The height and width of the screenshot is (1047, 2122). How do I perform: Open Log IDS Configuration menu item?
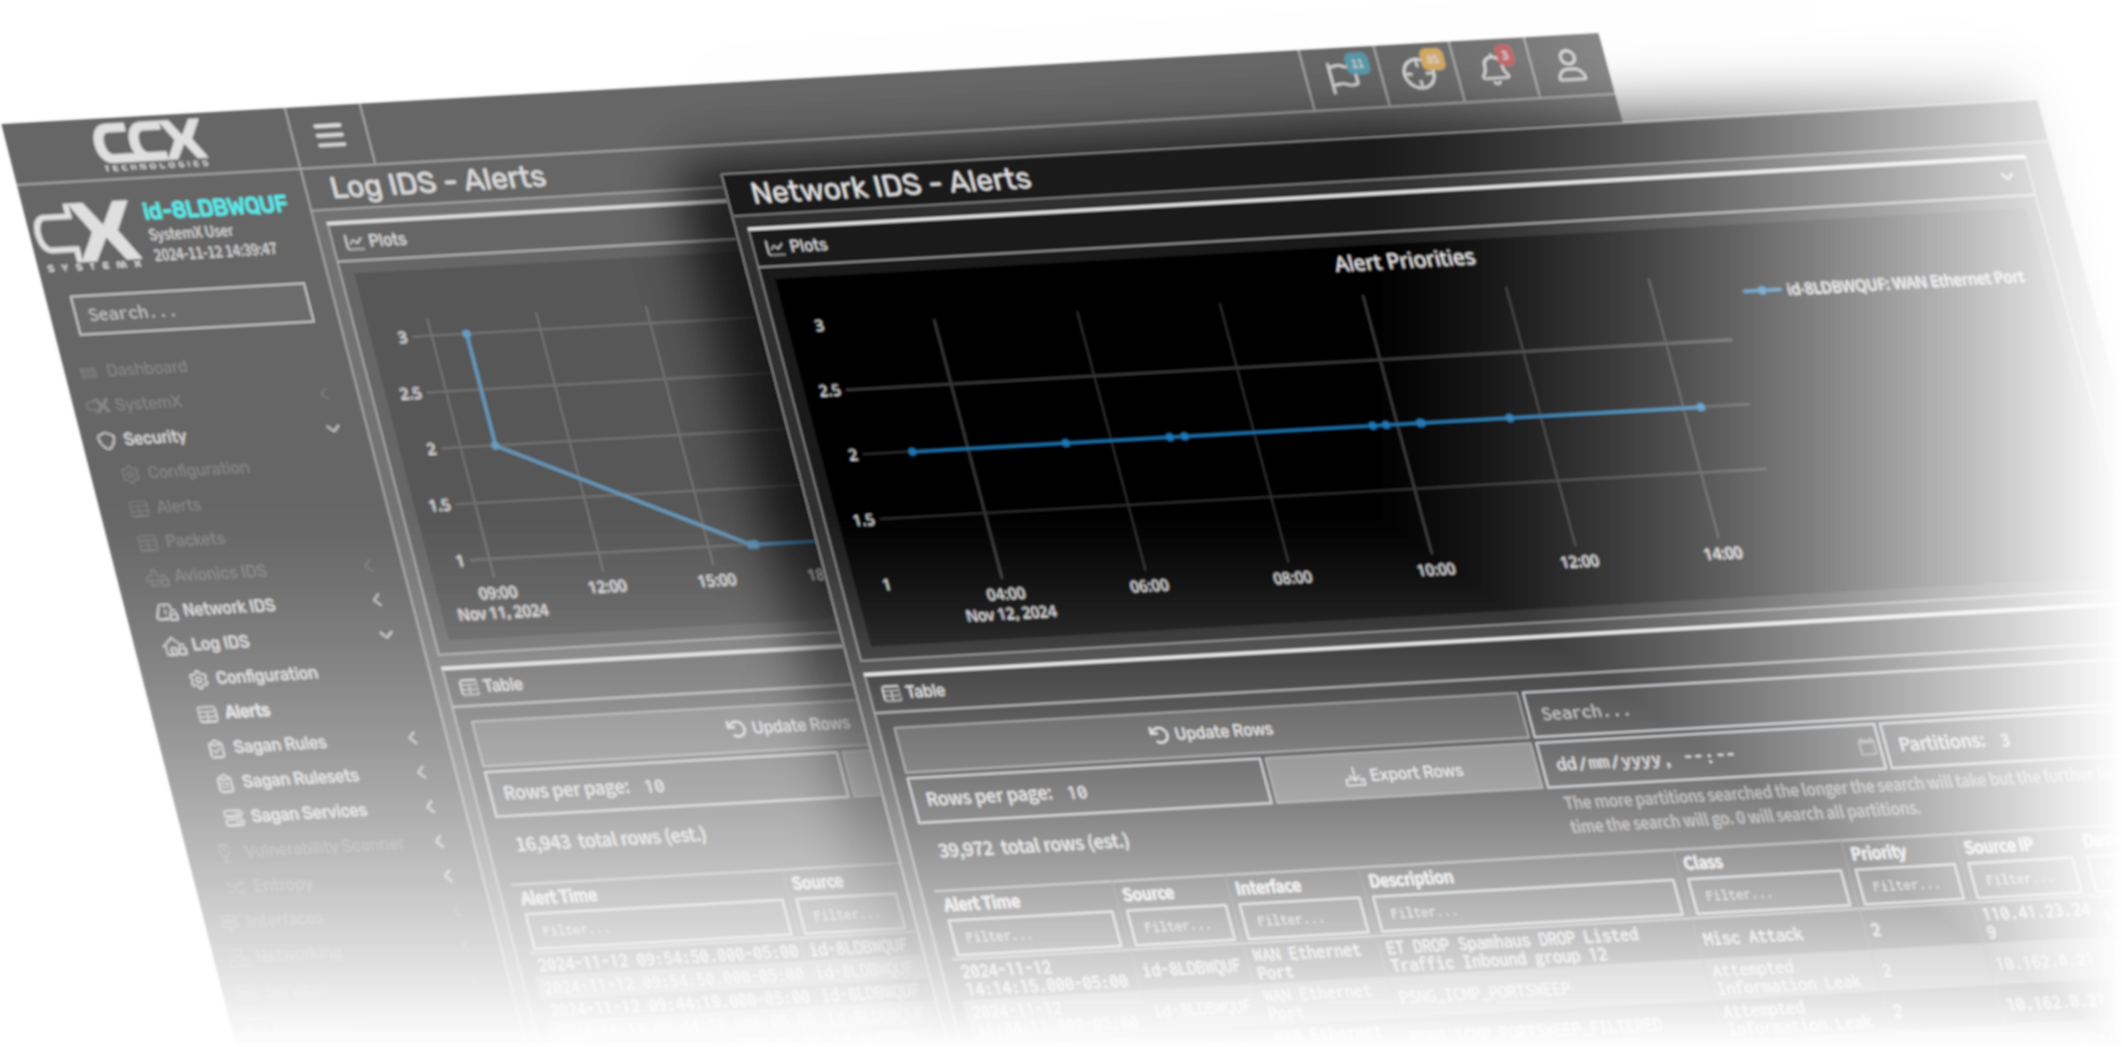coord(265,676)
